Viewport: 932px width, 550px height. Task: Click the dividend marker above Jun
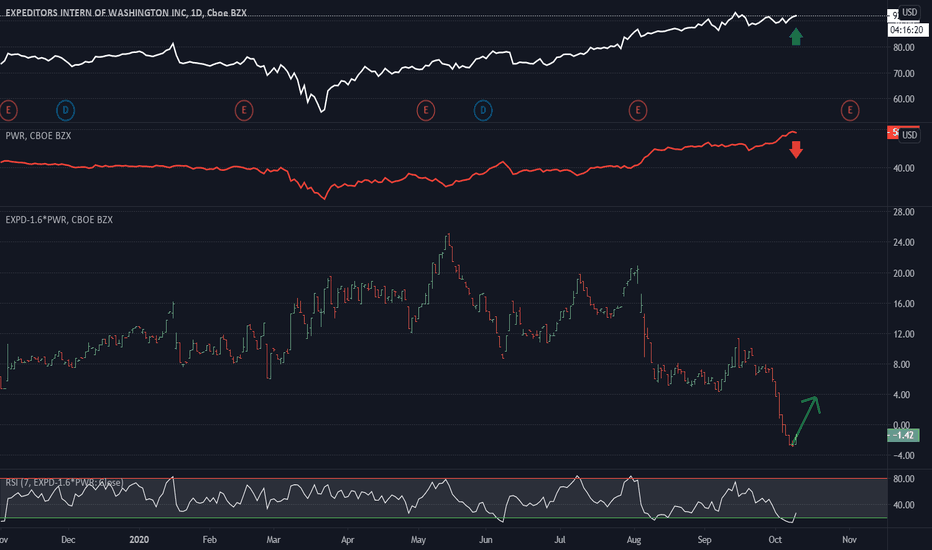tap(483, 110)
